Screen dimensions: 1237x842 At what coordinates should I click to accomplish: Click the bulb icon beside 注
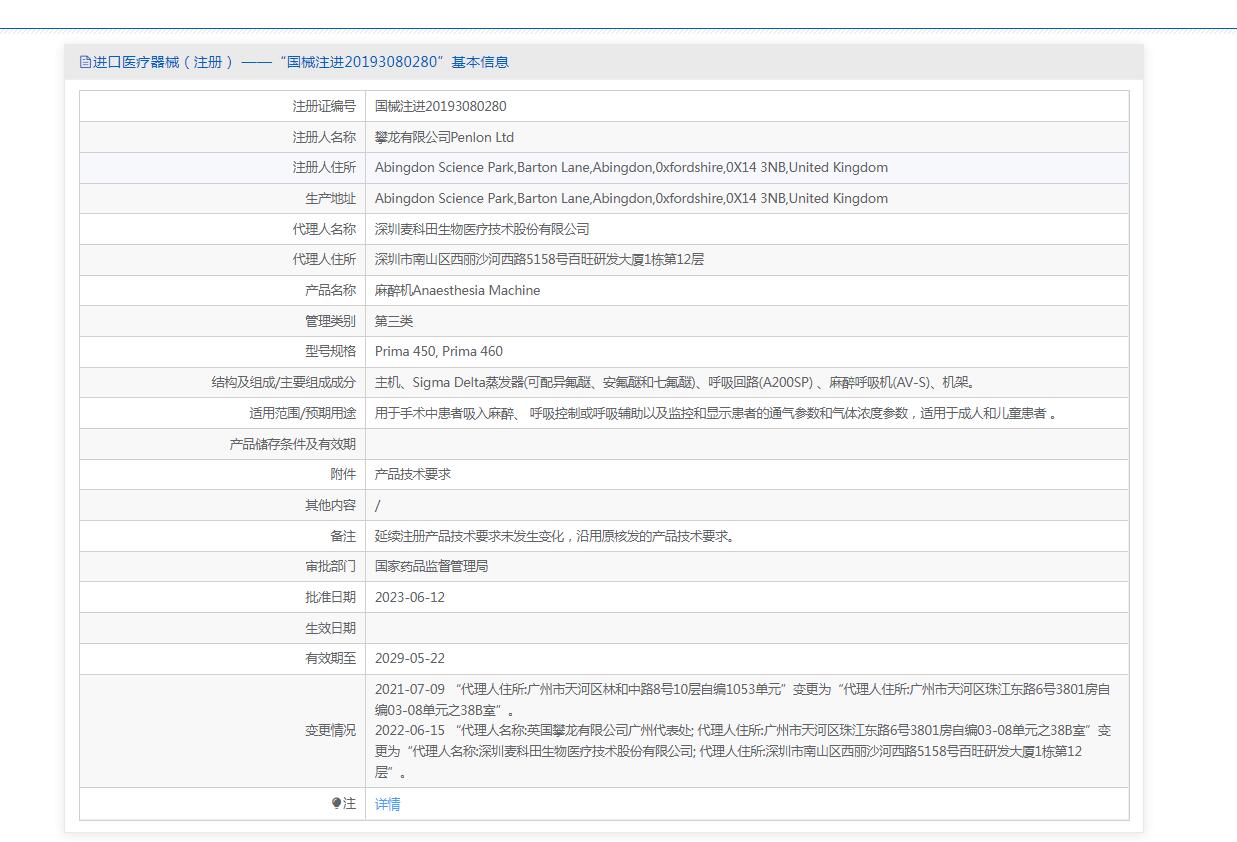[x=337, y=803]
